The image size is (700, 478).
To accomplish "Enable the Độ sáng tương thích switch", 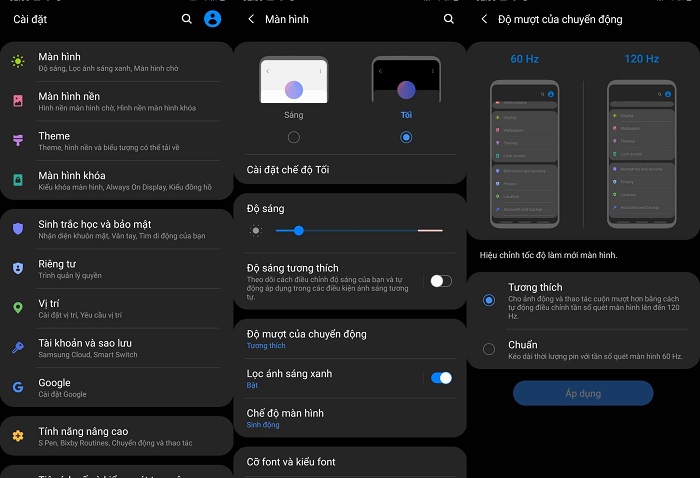I will [440, 281].
